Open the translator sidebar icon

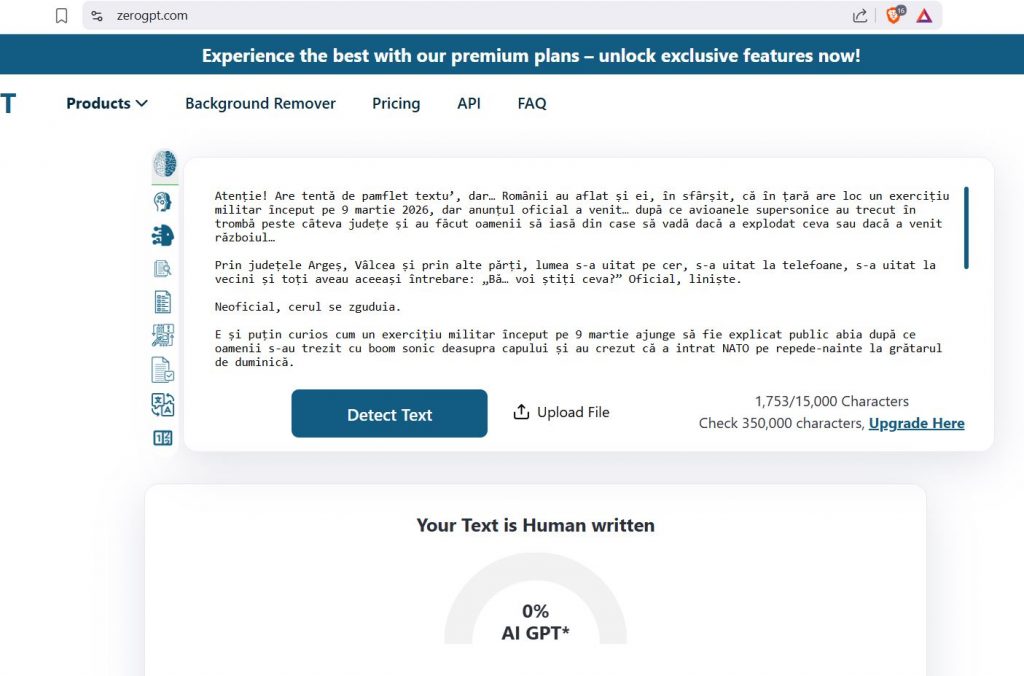(162, 404)
